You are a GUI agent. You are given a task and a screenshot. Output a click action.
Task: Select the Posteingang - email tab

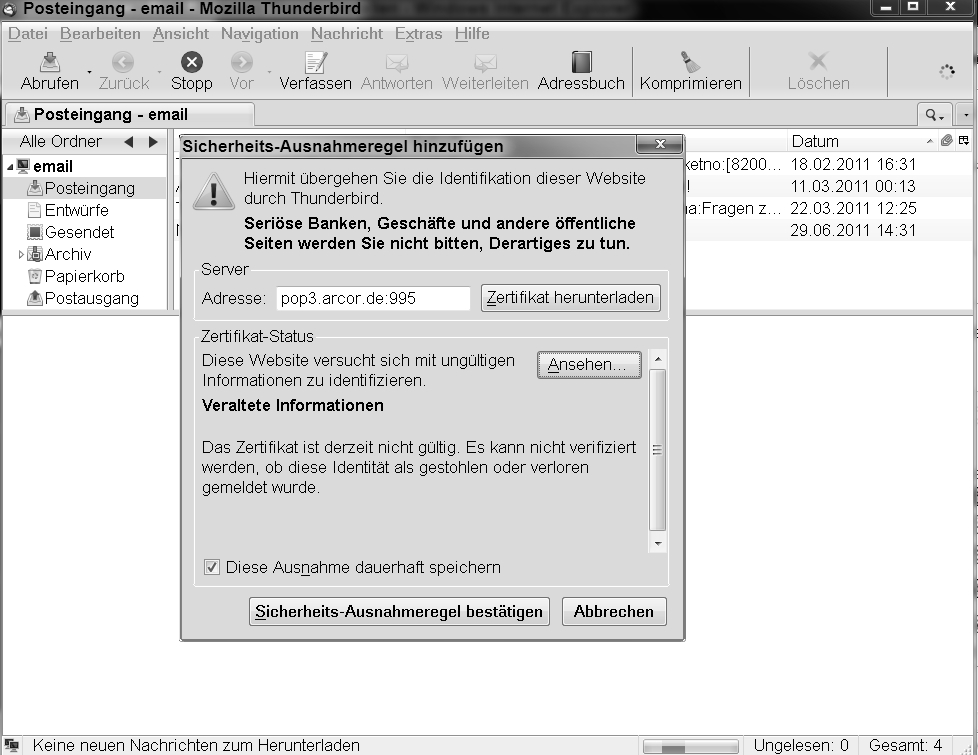pyautogui.click(x=130, y=114)
